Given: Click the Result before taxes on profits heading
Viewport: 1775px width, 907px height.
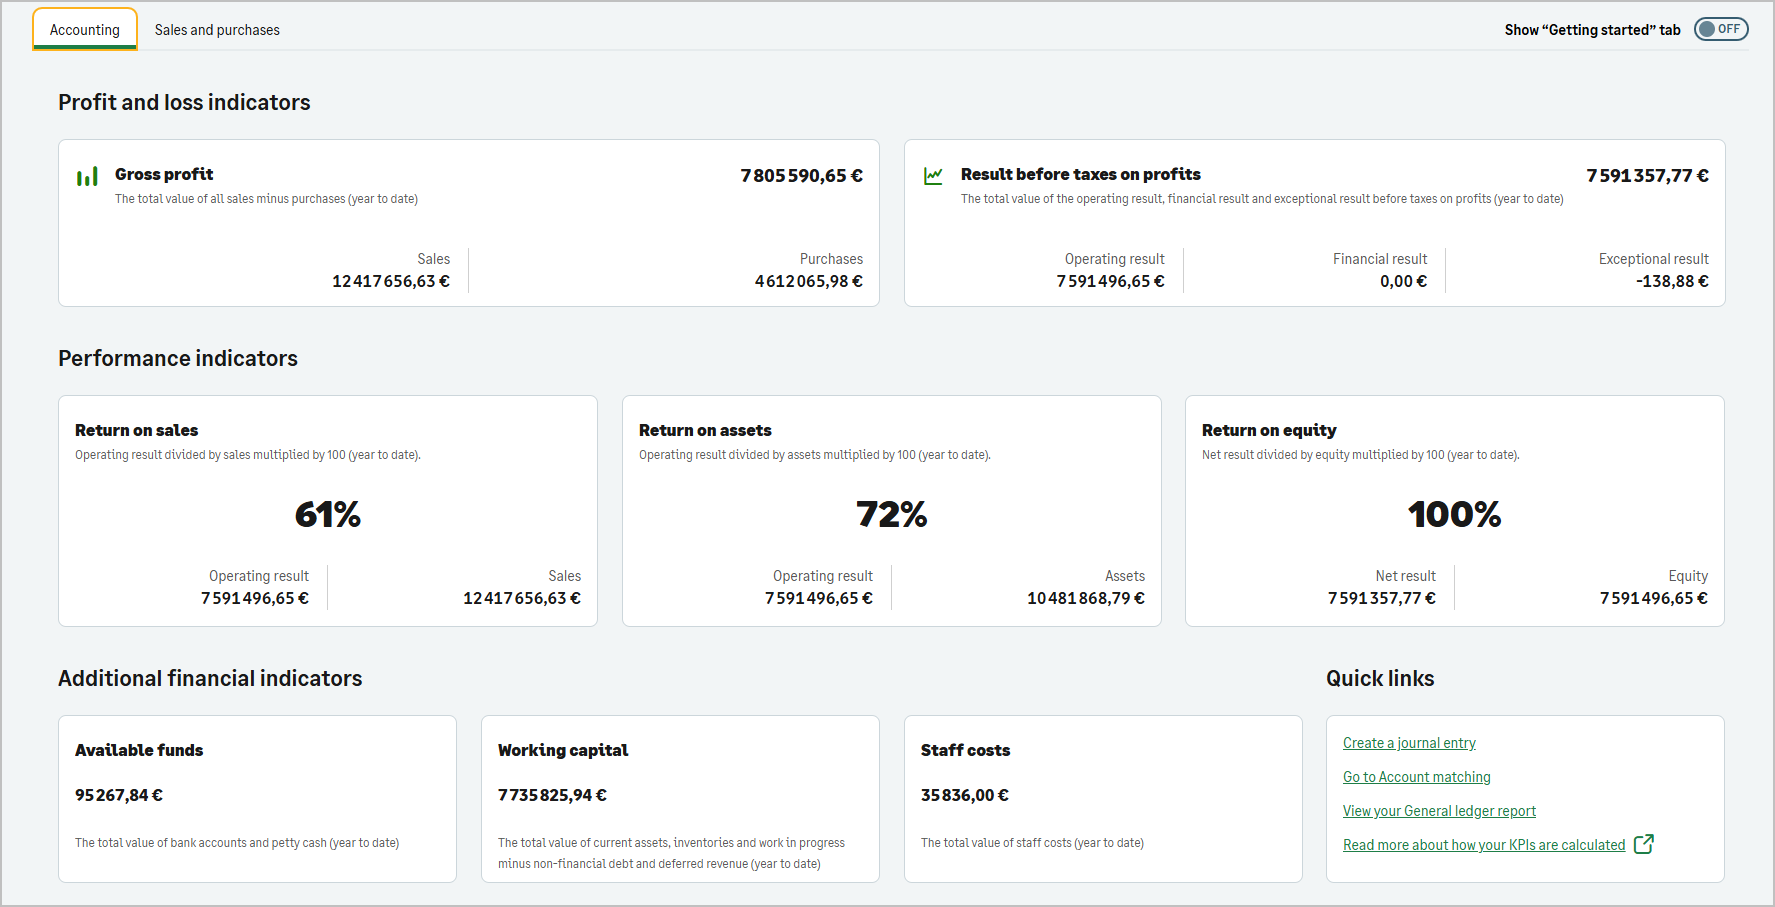Looking at the screenshot, I should click(1080, 174).
